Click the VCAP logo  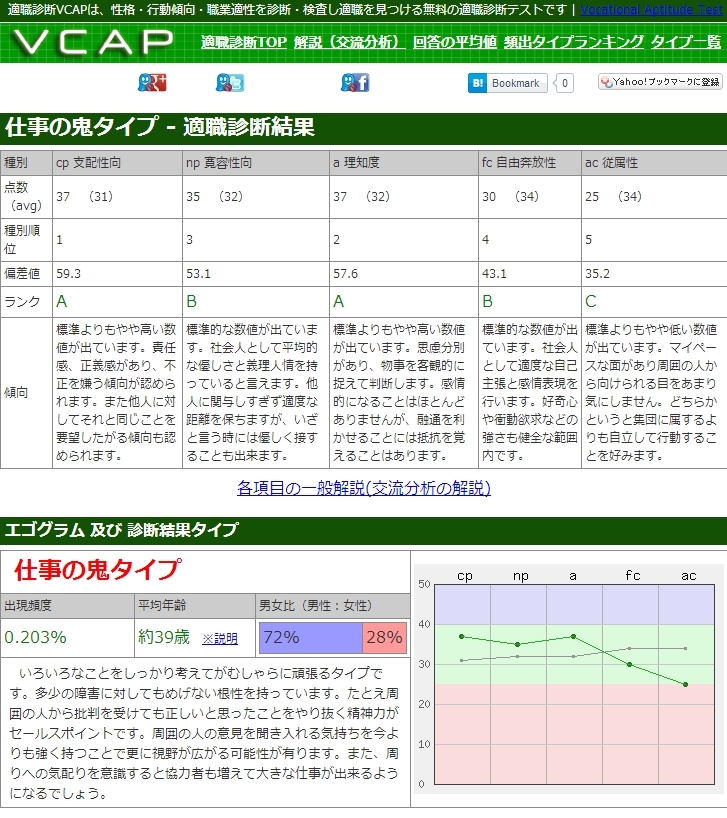point(94,42)
